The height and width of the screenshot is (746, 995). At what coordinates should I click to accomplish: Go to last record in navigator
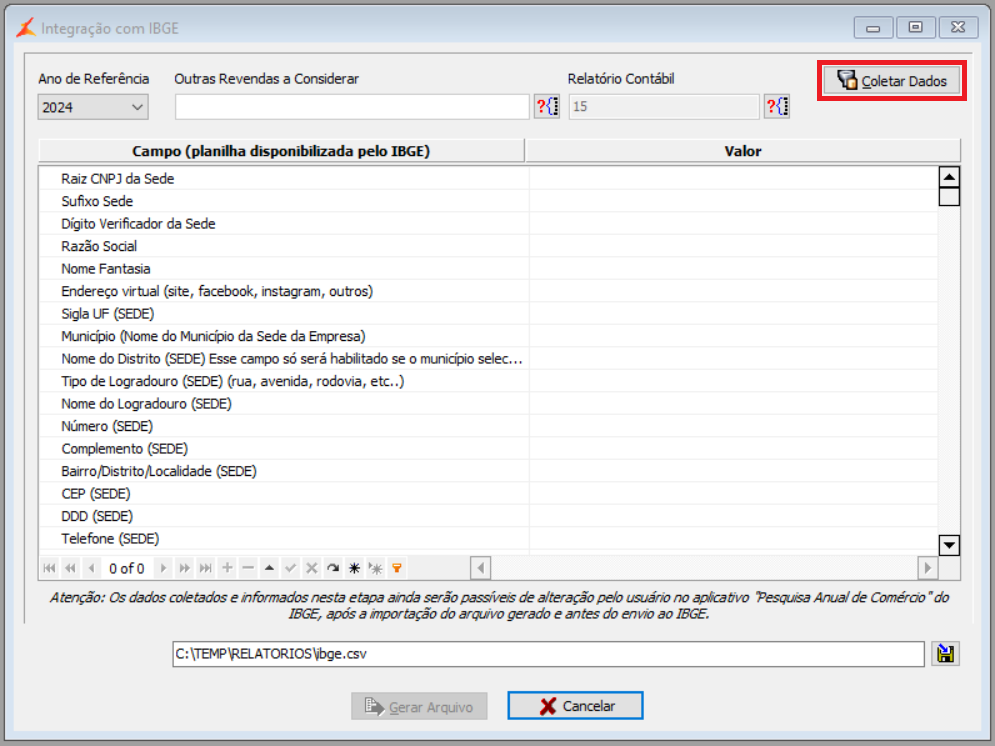pyautogui.click(x=206, y=568)
